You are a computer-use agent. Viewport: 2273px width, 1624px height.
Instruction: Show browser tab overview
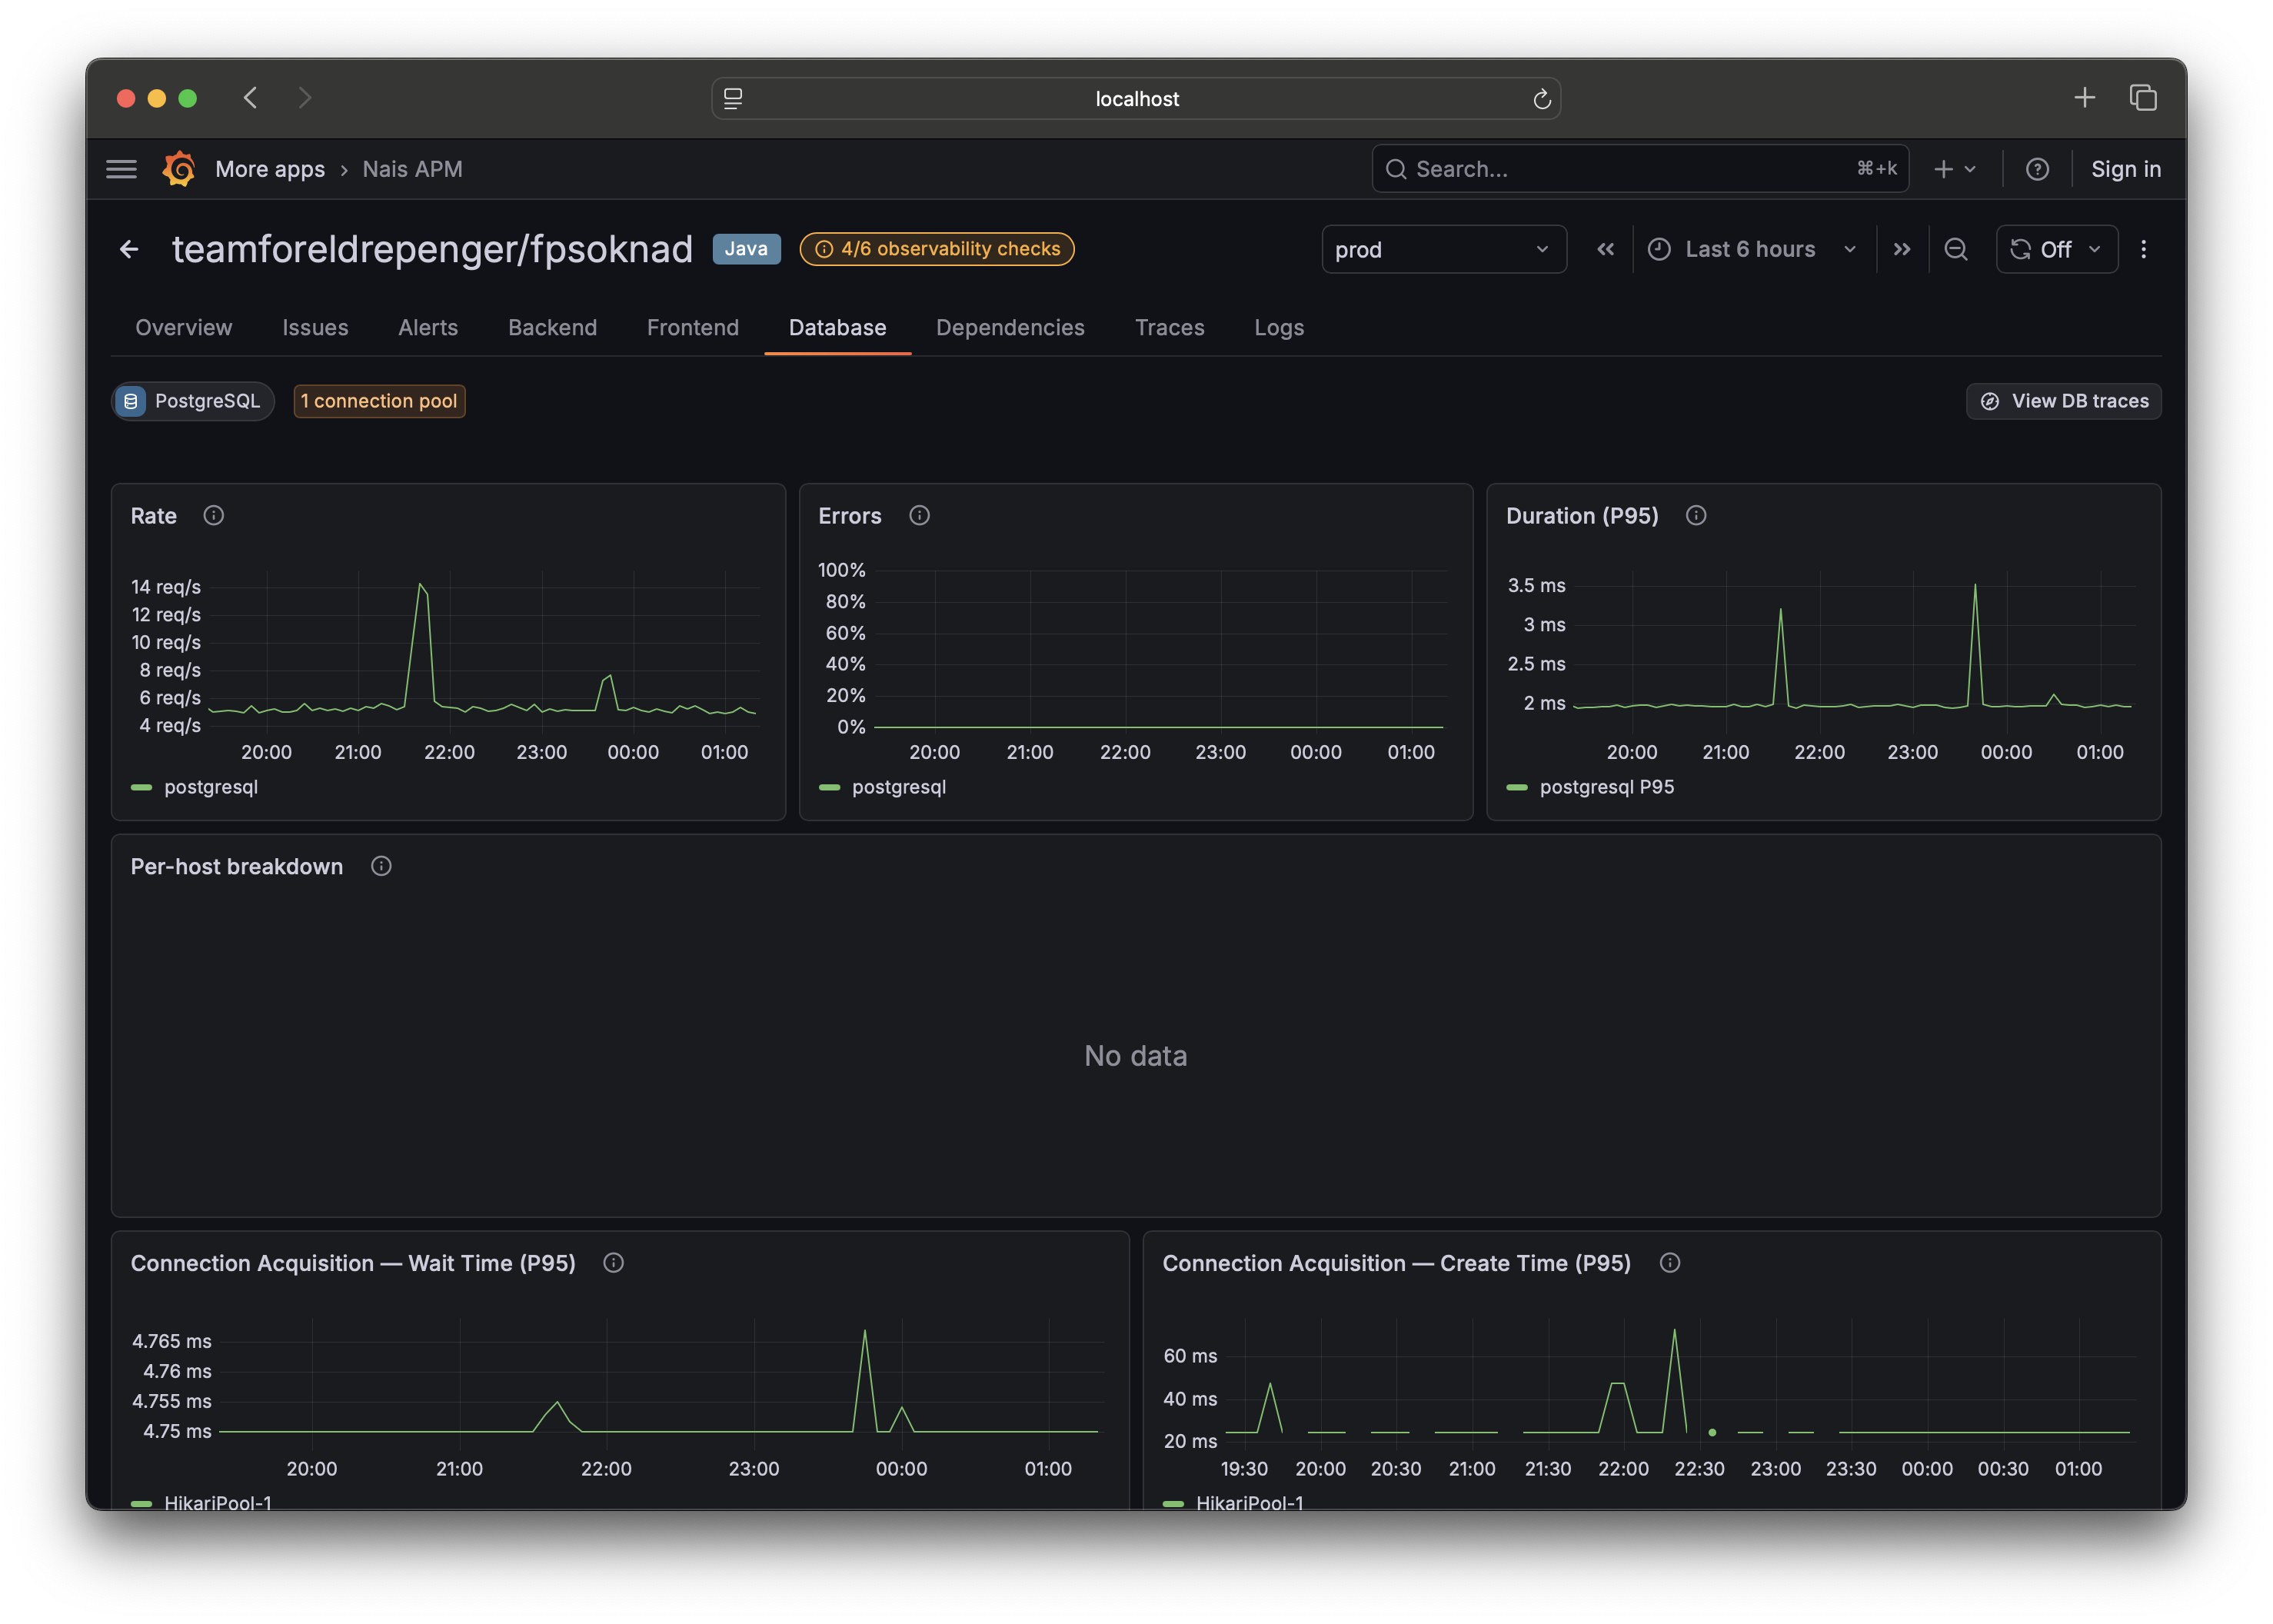point(2142,97)
